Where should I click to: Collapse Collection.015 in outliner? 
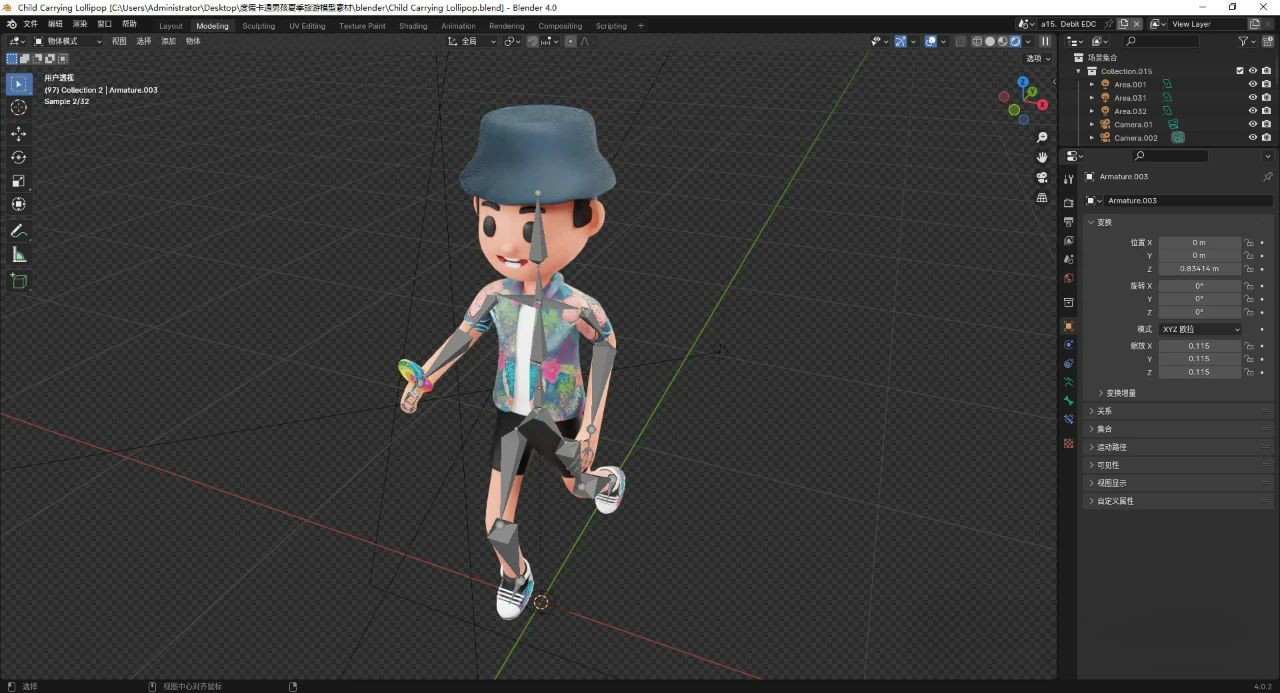(1079, 71)
